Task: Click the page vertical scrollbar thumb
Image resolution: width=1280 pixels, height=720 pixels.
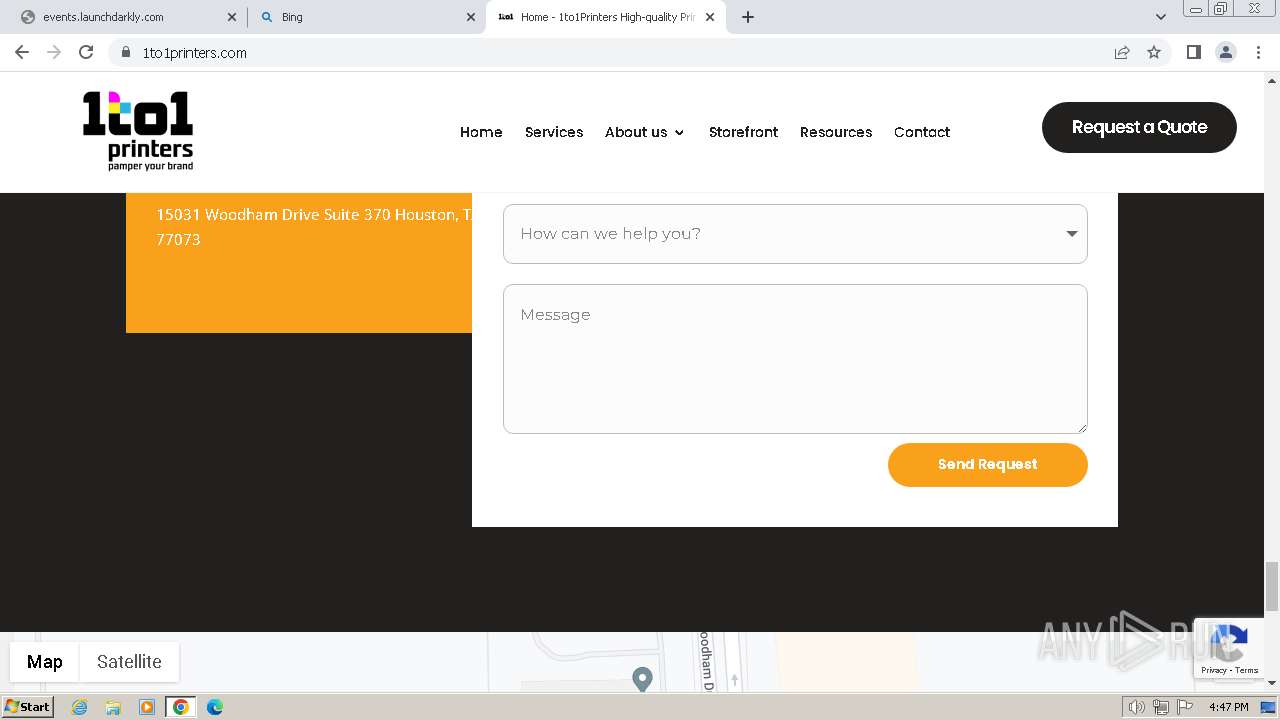Action: click(1272, 586)
